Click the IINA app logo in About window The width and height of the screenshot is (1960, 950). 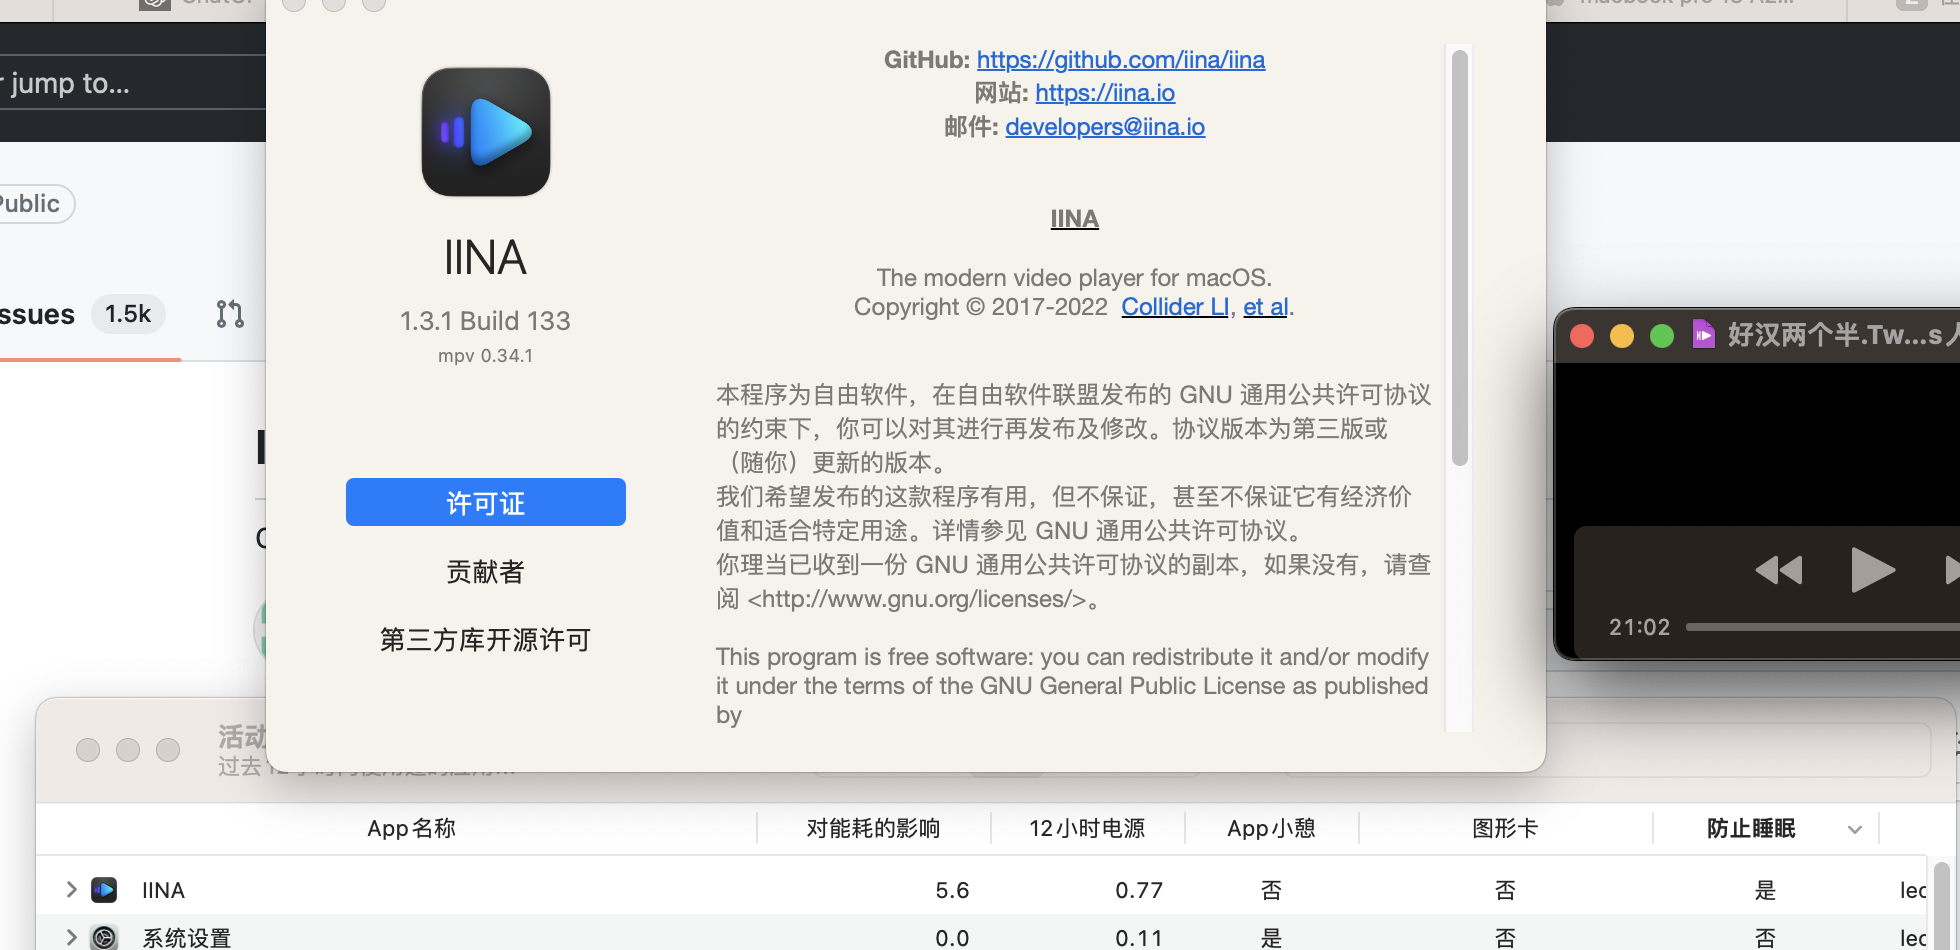click(486, 132)
